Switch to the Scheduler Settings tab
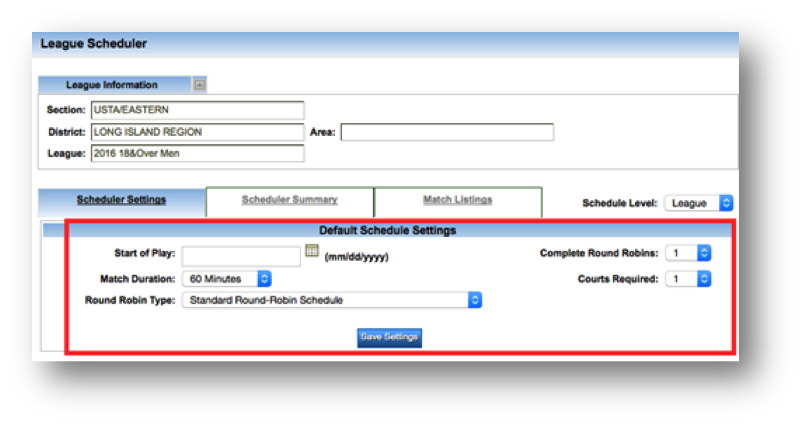This screenshot has height=426, width=804. tap(122, 200)
